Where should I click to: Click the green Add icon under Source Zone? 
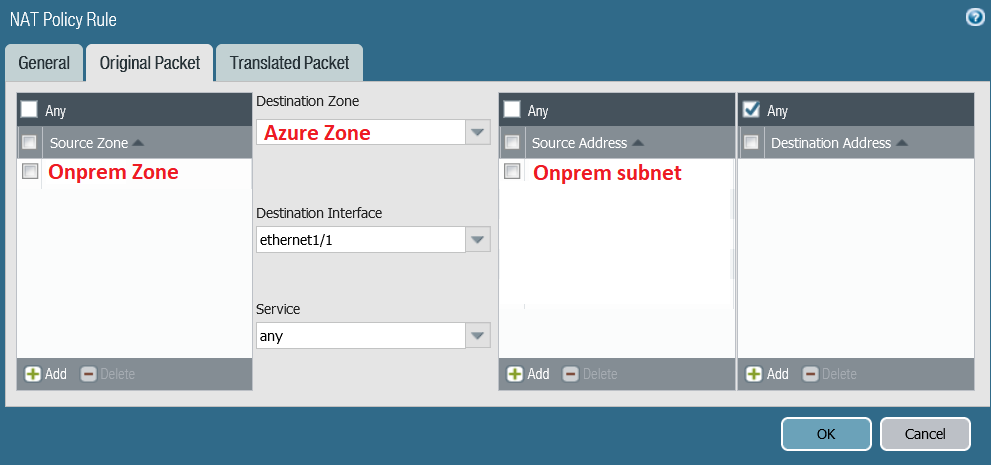32,374
